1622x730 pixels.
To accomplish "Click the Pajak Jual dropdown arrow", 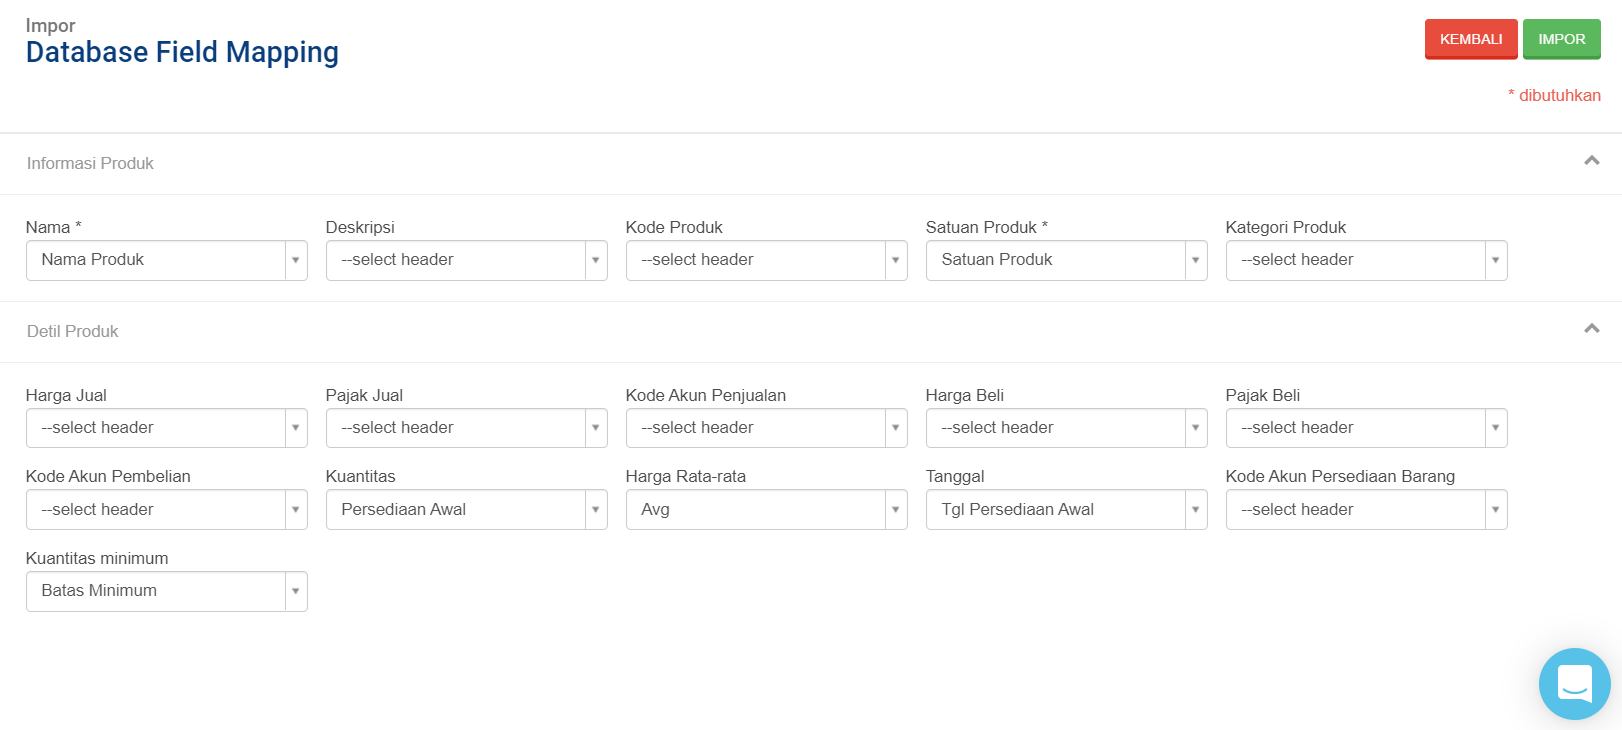I will (595, 428).
